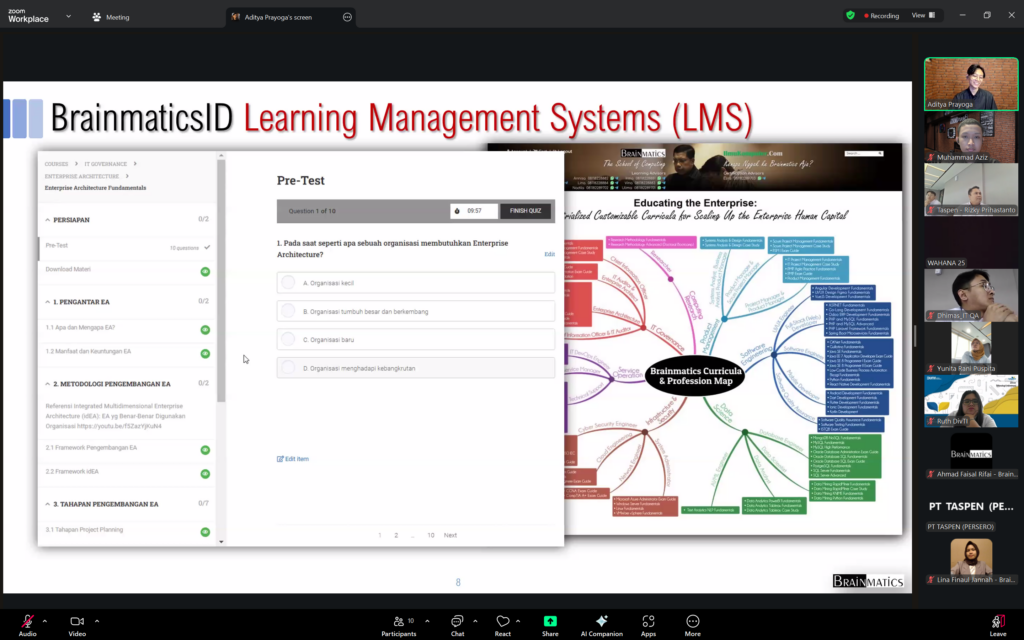Image resolution: width=1024 pixels, height=640 pixels.
Task: Unmute the microphone with the Audio icon
Action: (x=27, y=621)
